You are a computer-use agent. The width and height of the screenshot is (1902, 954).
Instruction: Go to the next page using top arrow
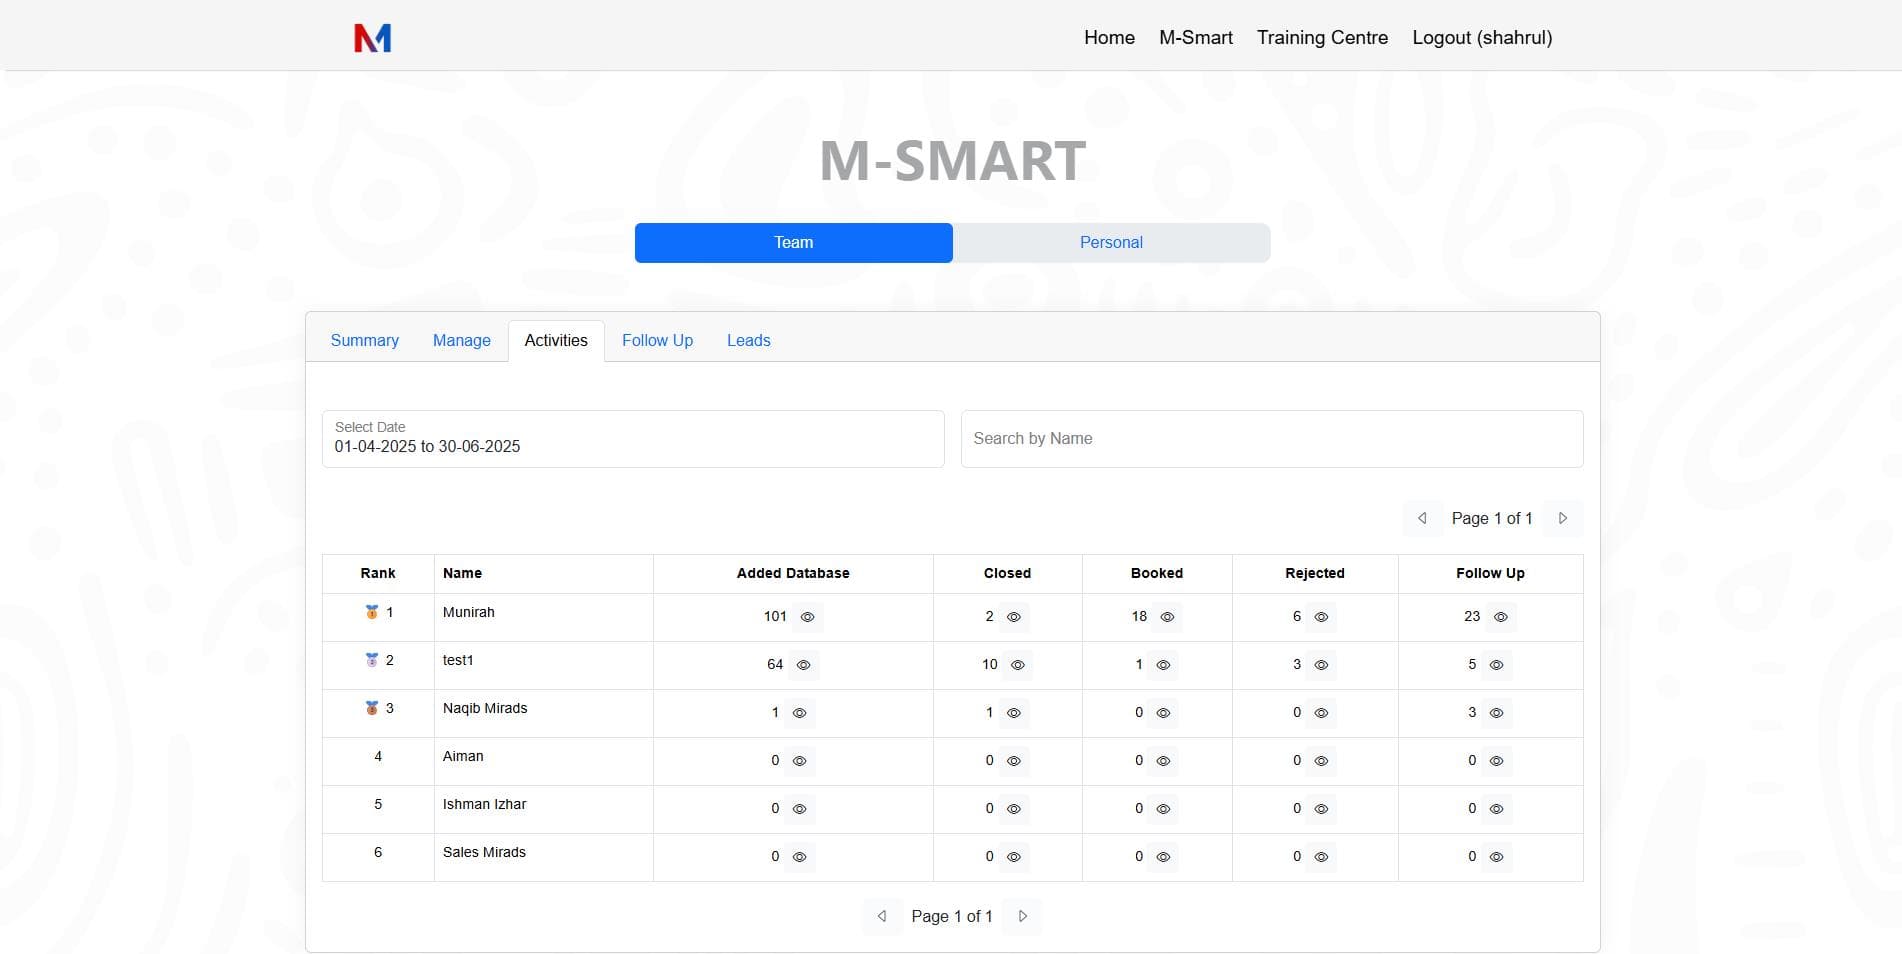1563,518
